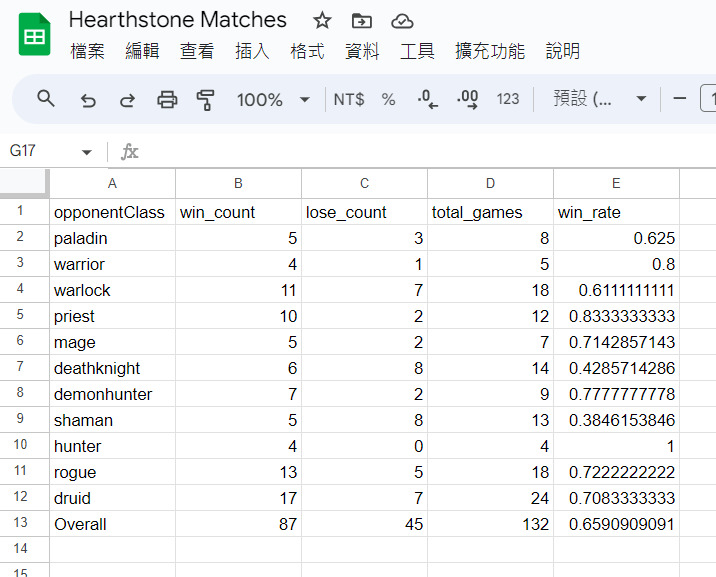Select the Overall total 132 cell
This screenshot has height=577, width=716.
pyautogui.click(x=490, y=524)
